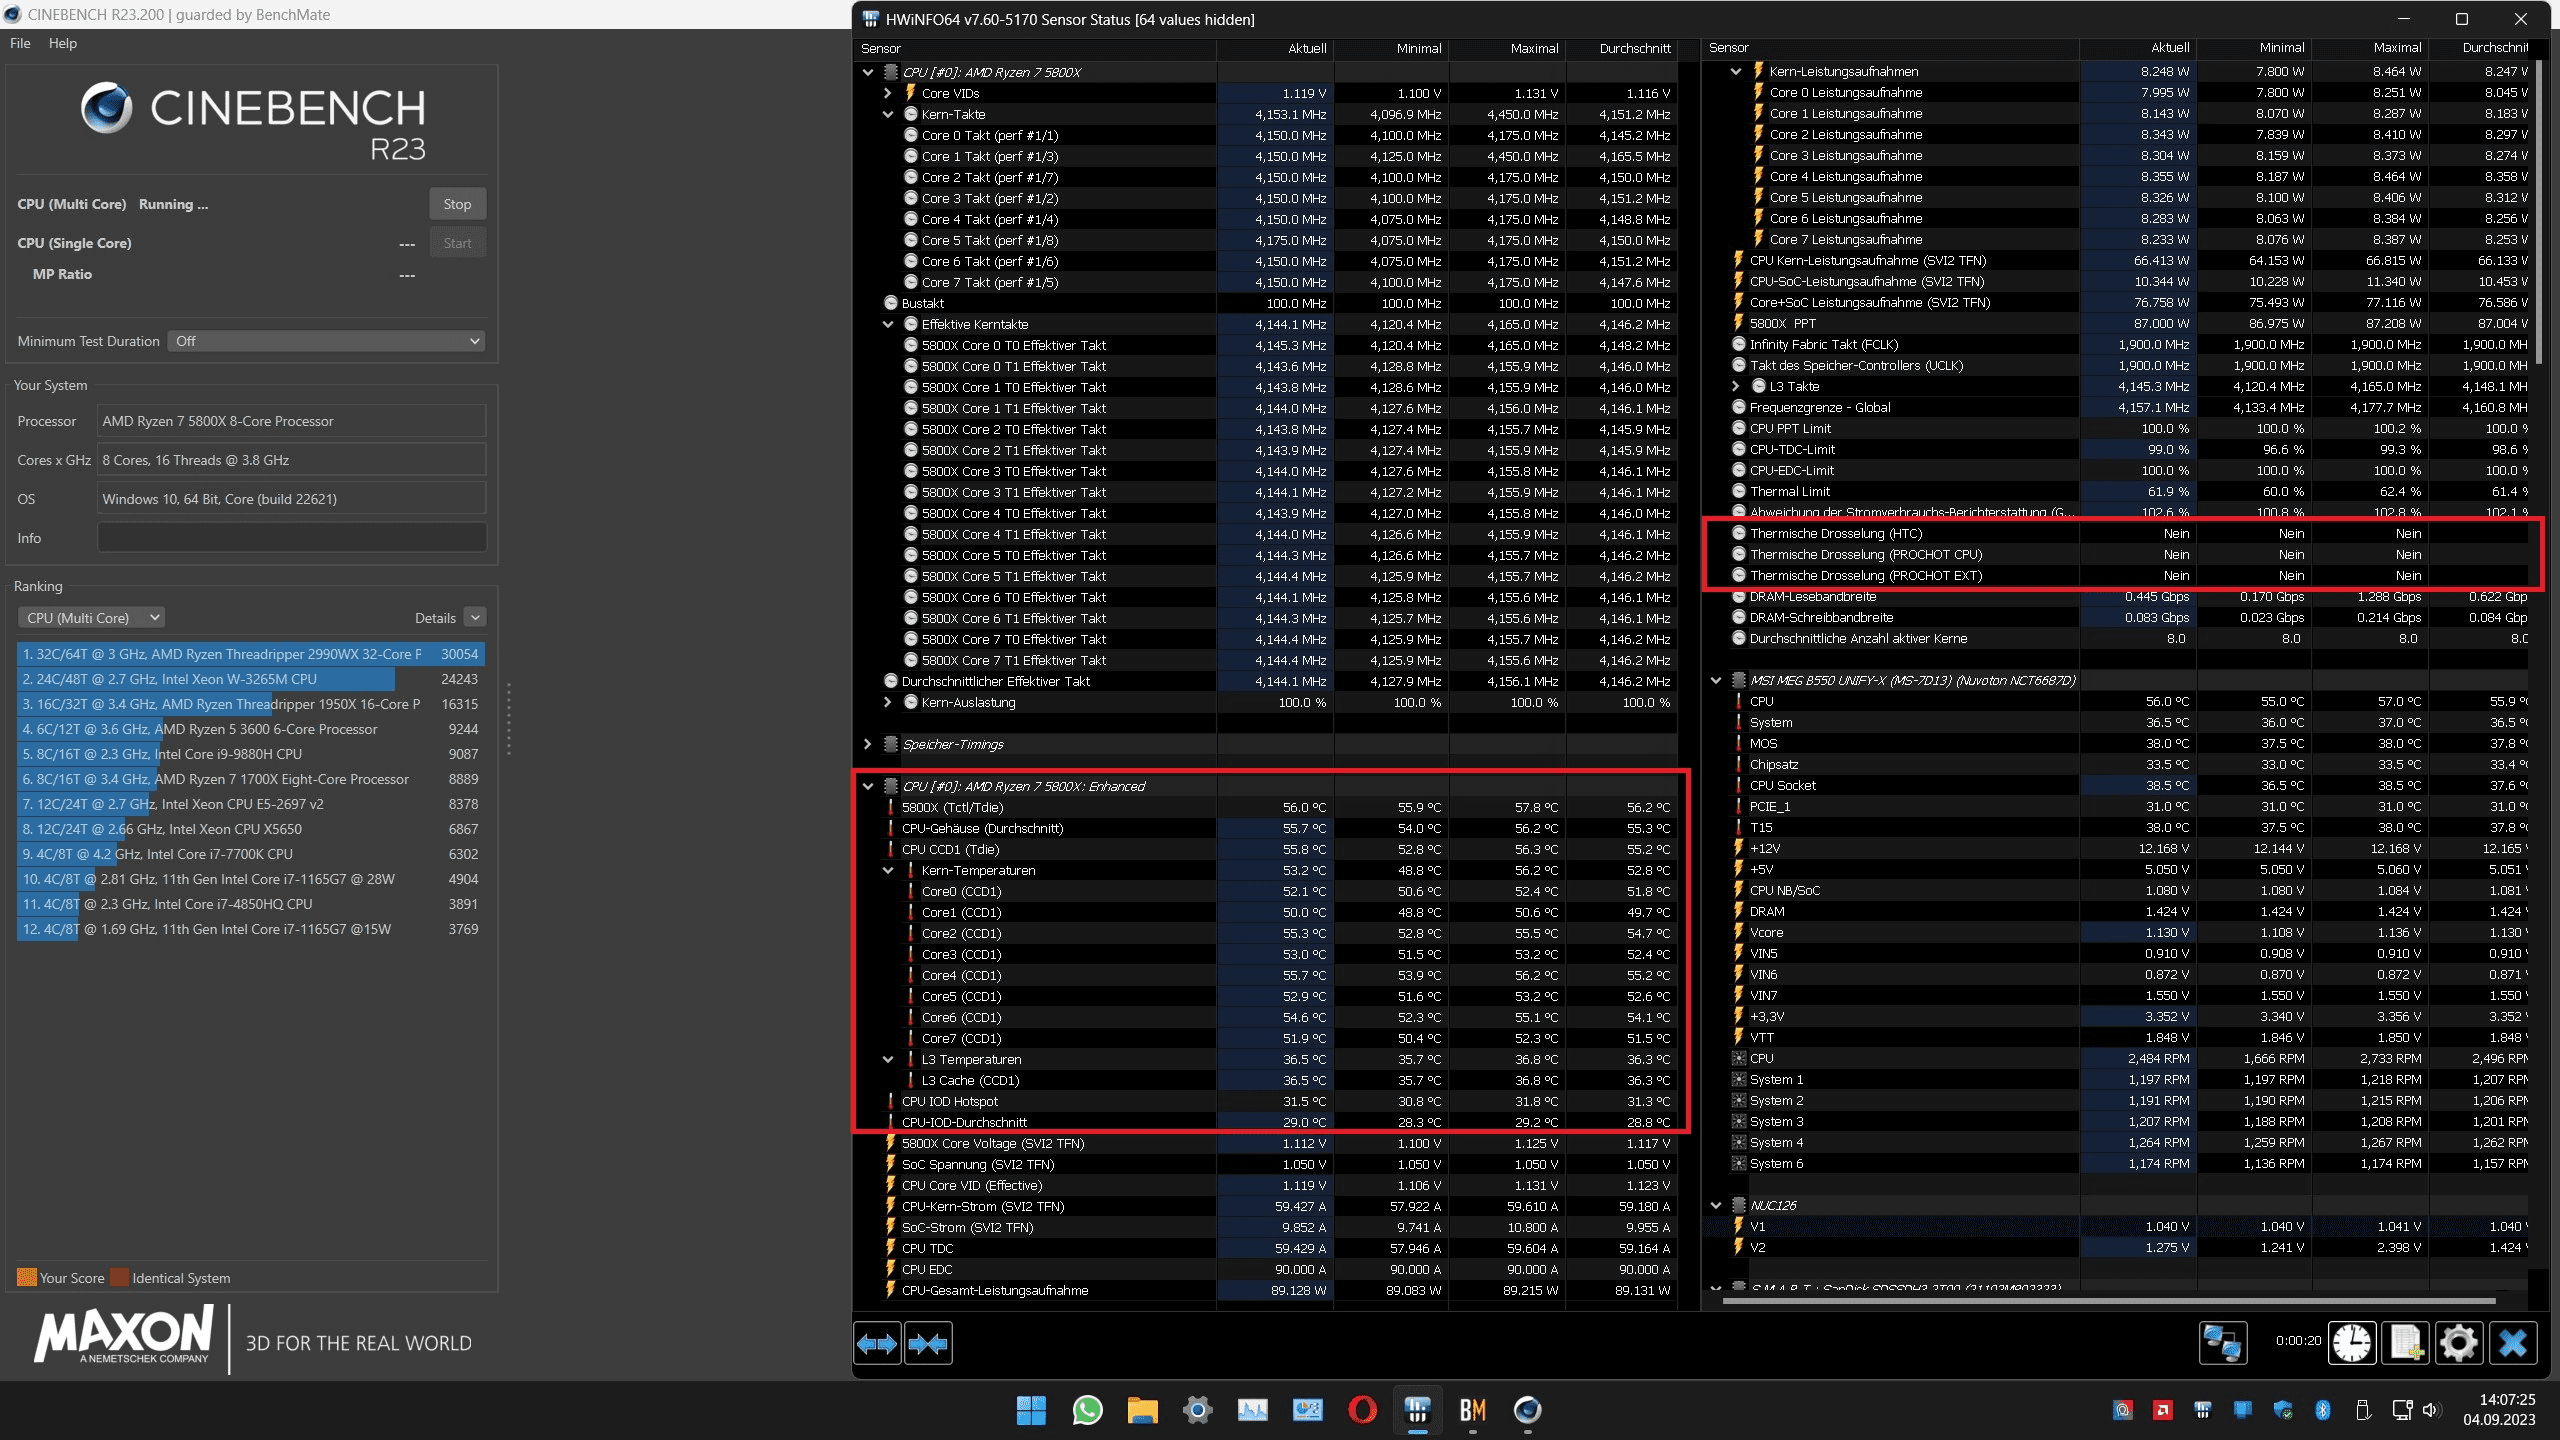This screenshot has height=1440, width=2560.
Task: Select ranking entry Intel Core i7-7700K
Action: pyautogui.click(x=251, y=854)
